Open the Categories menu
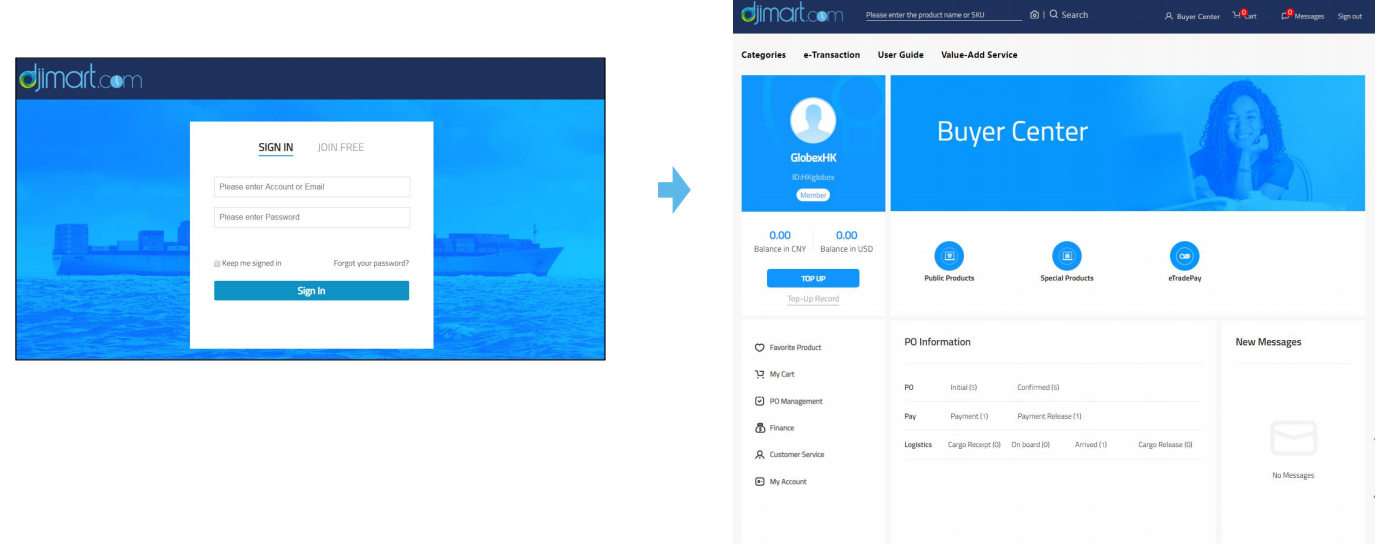 pos(764,55)
